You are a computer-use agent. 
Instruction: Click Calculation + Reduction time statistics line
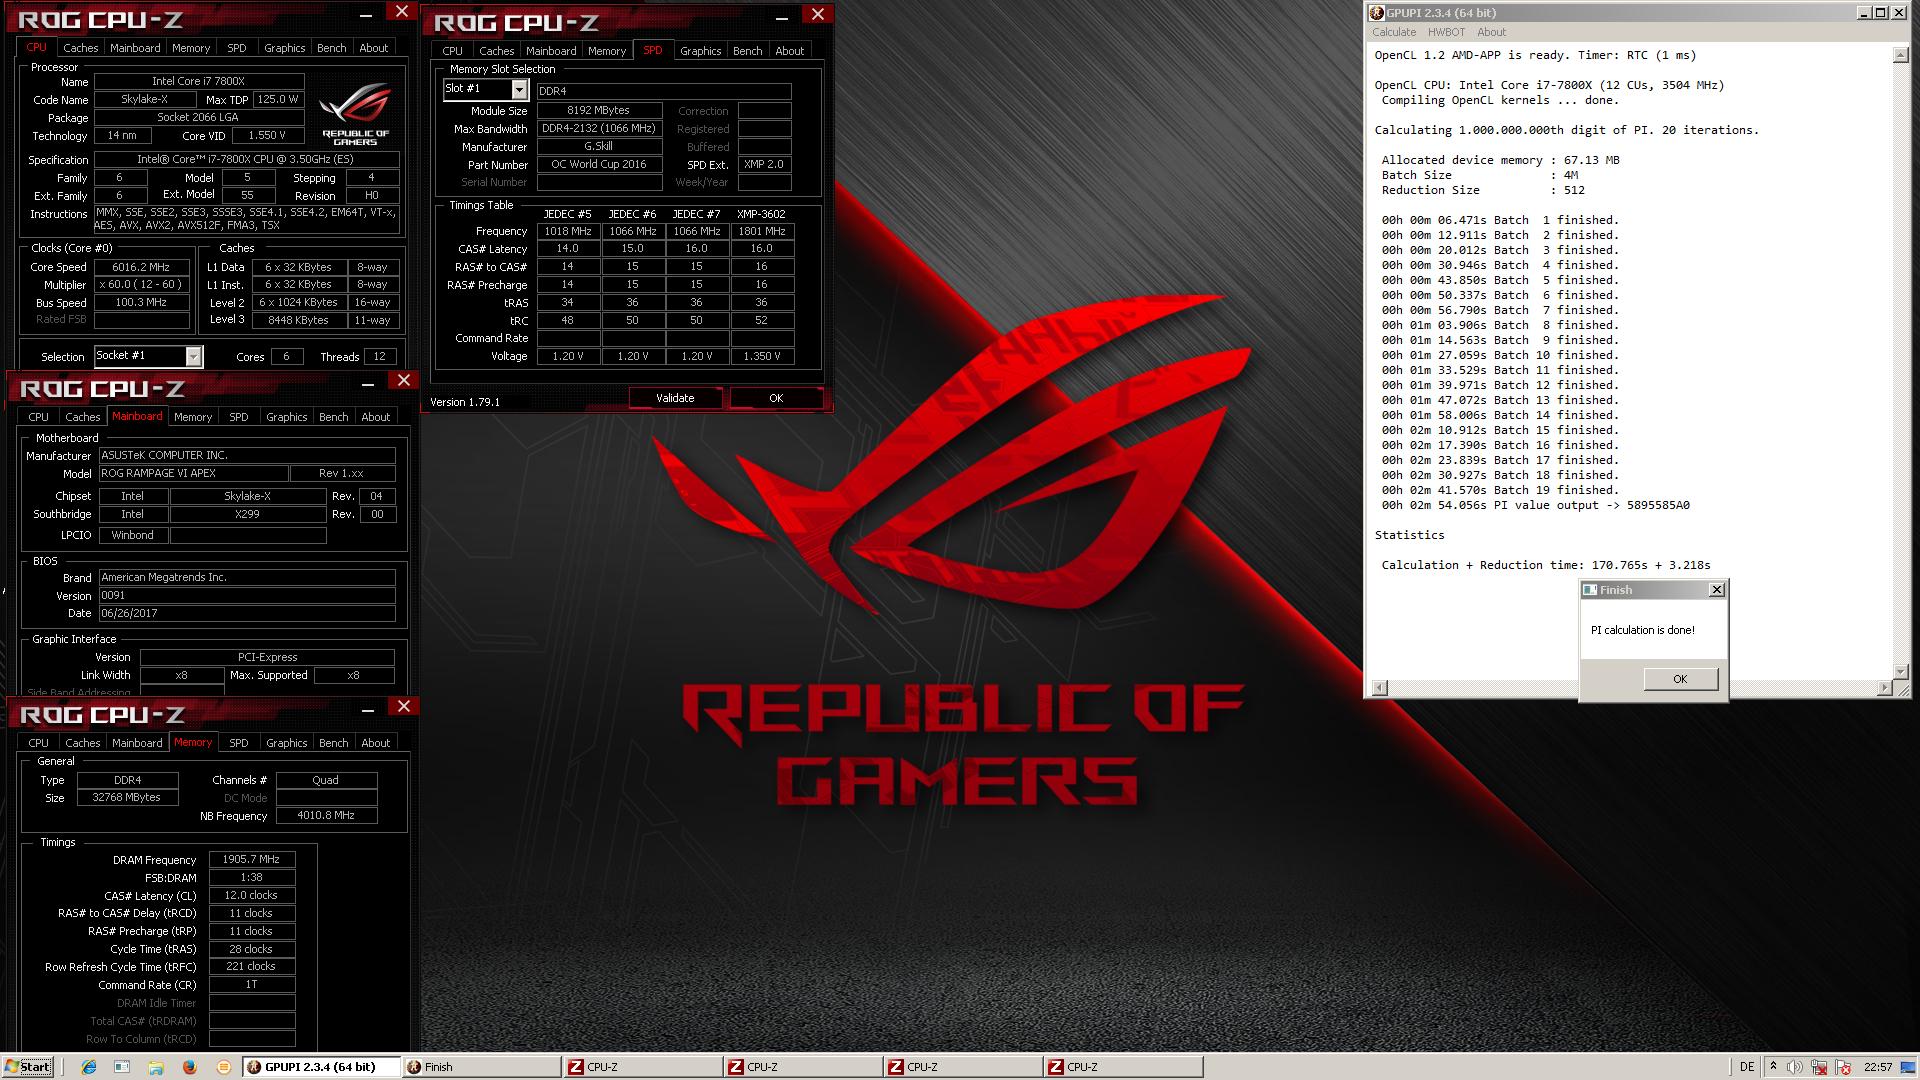(1546, 565)
